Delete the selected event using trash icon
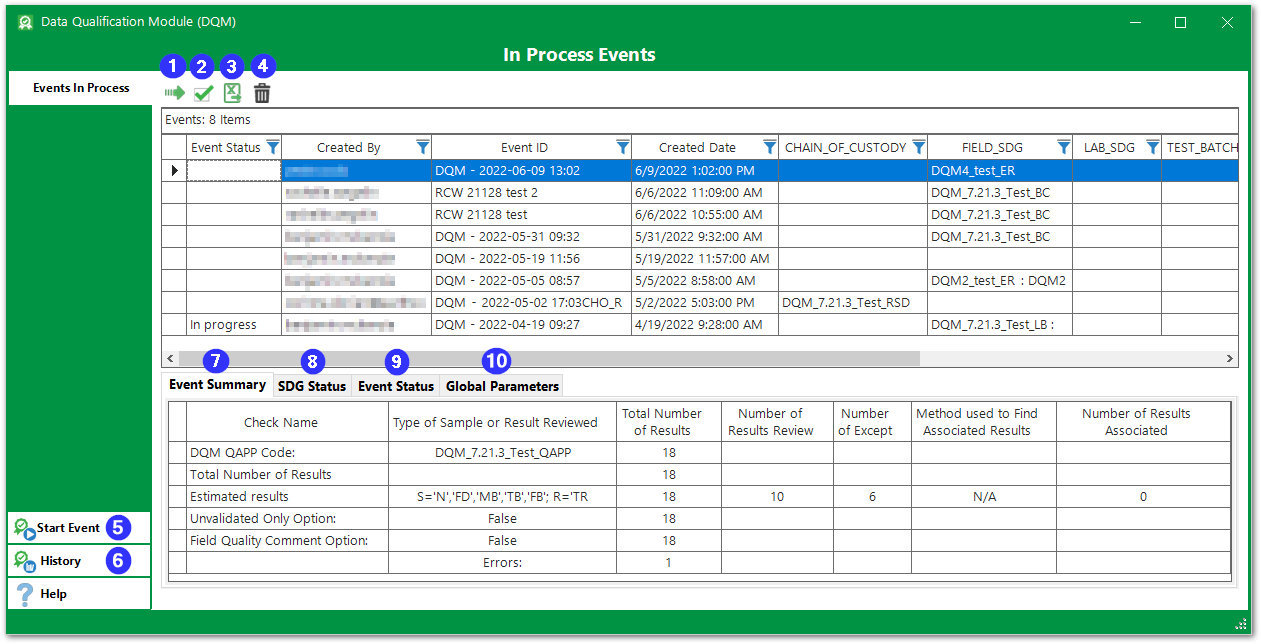This screenshot has height=644, width=1261. click(261, 92)
